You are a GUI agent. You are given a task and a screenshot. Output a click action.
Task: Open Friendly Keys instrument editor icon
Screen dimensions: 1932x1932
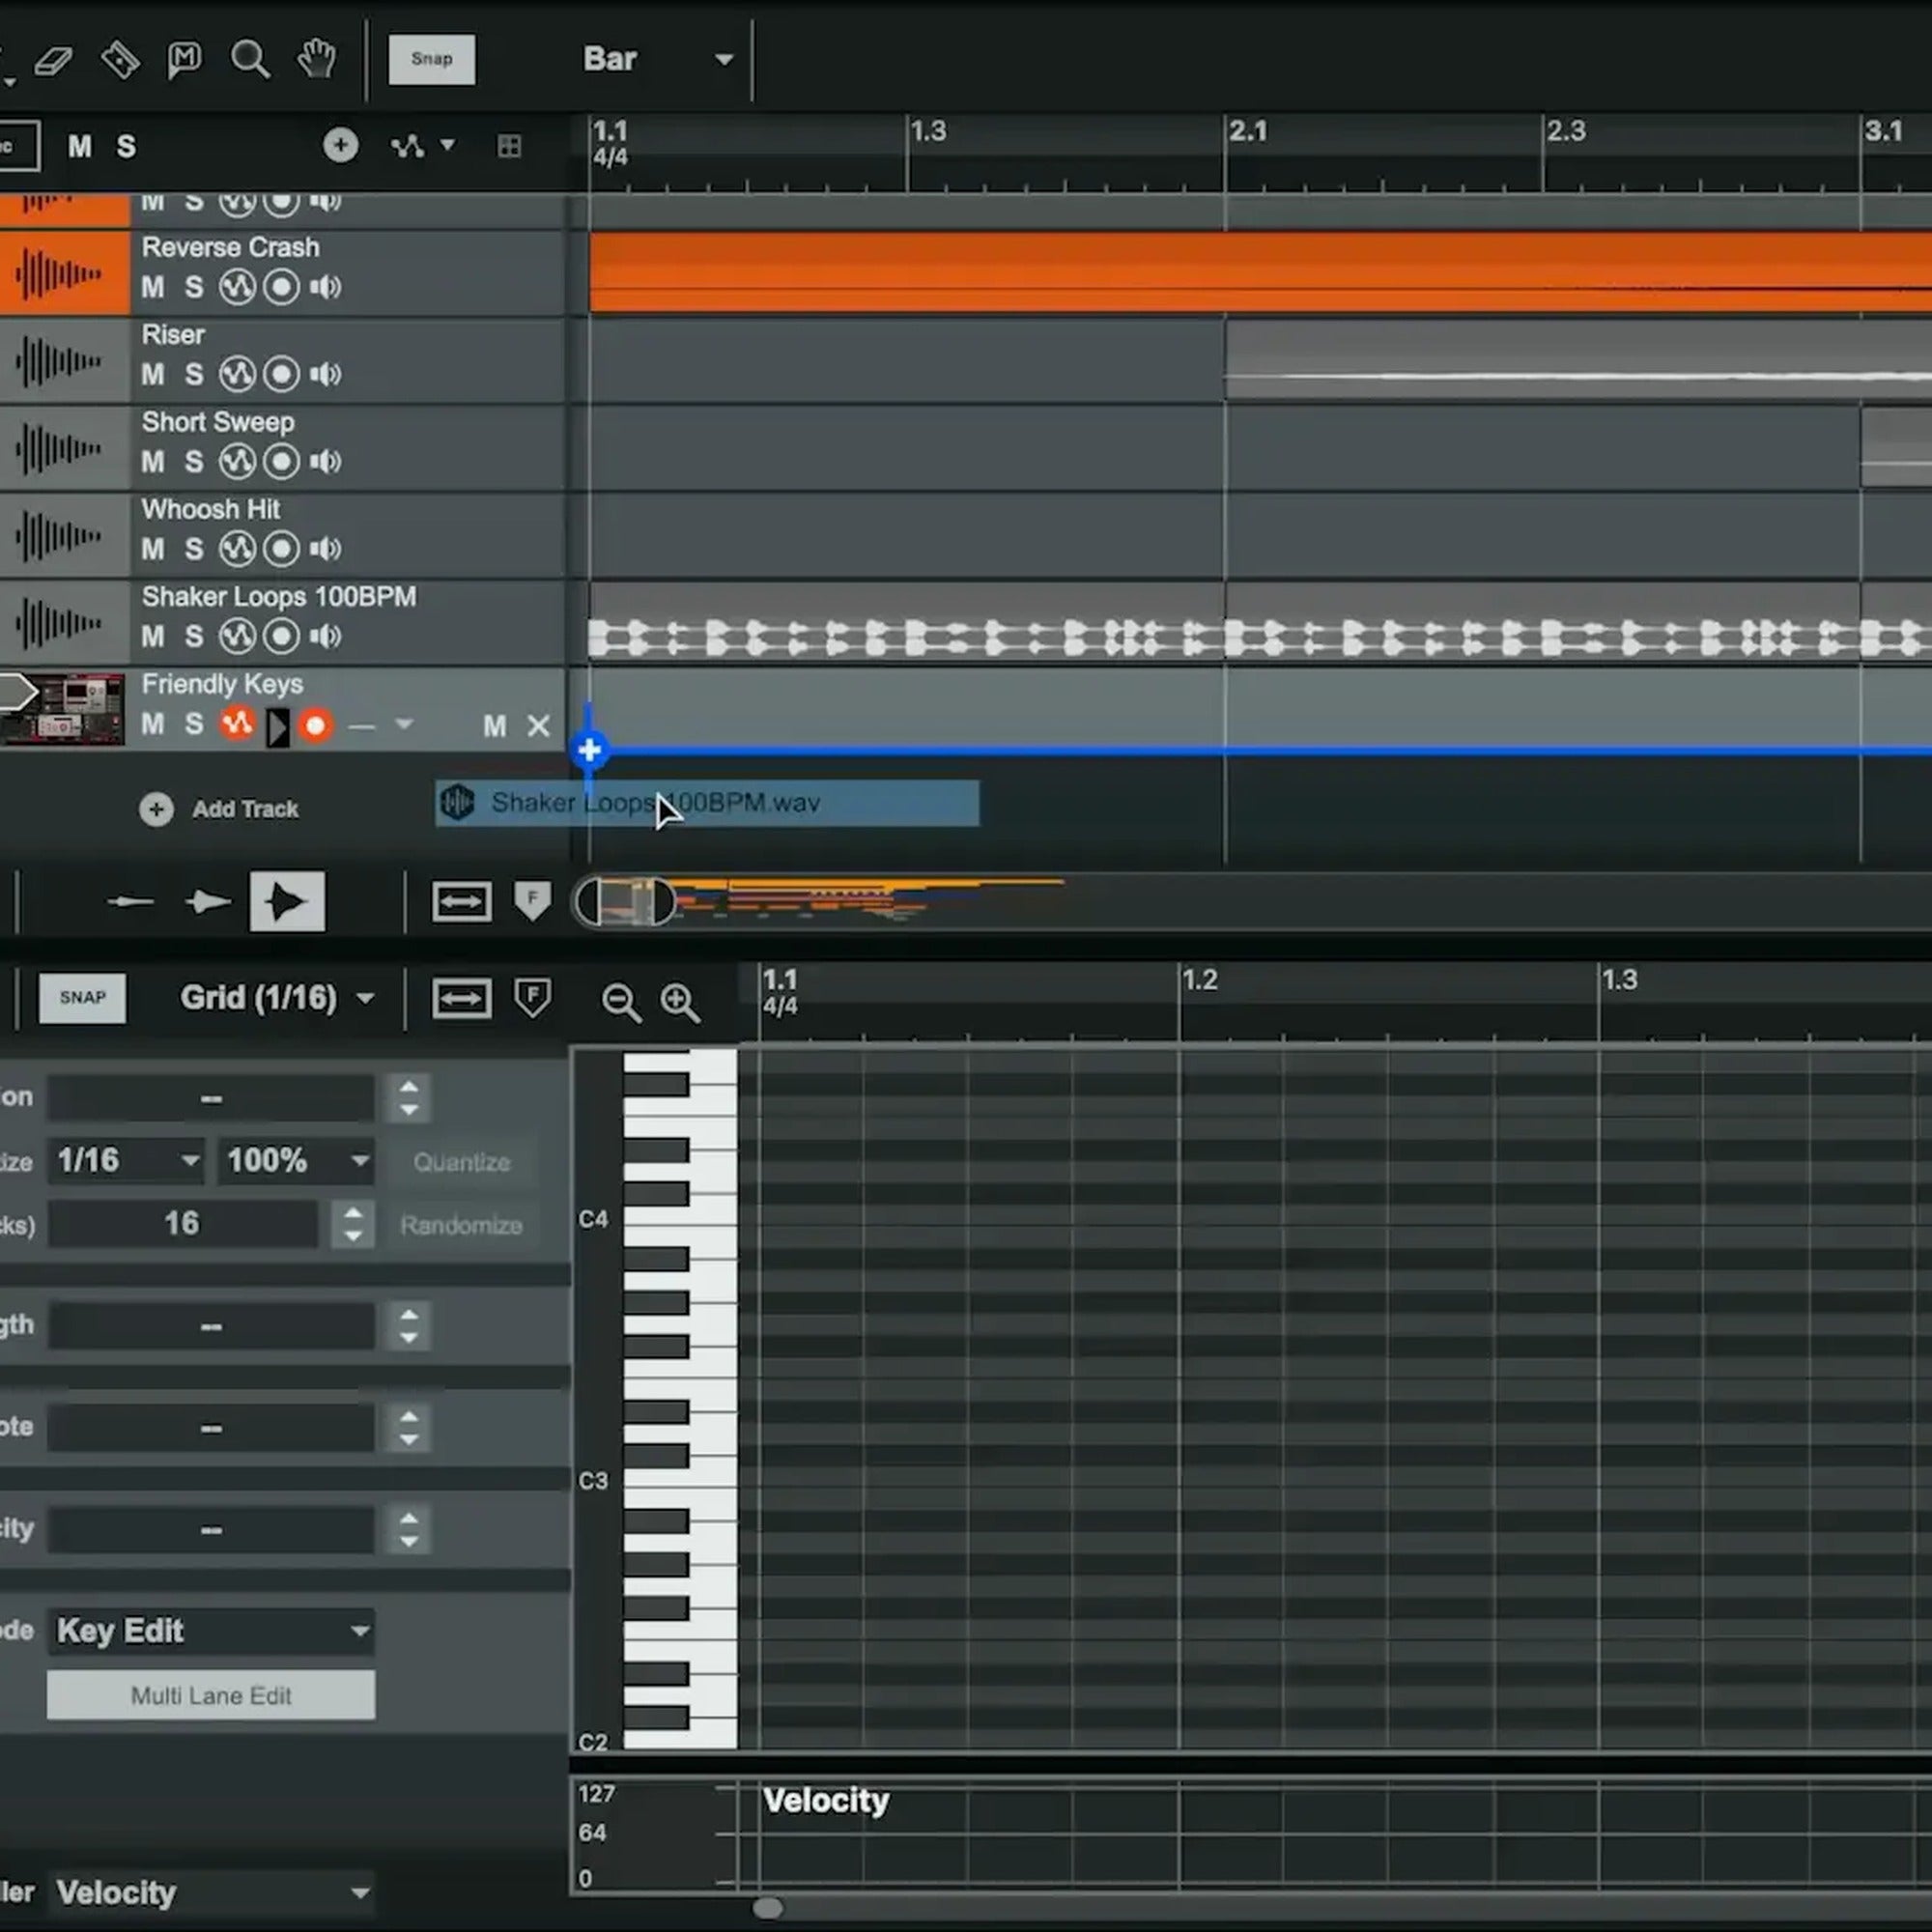(x=237, y=724)
